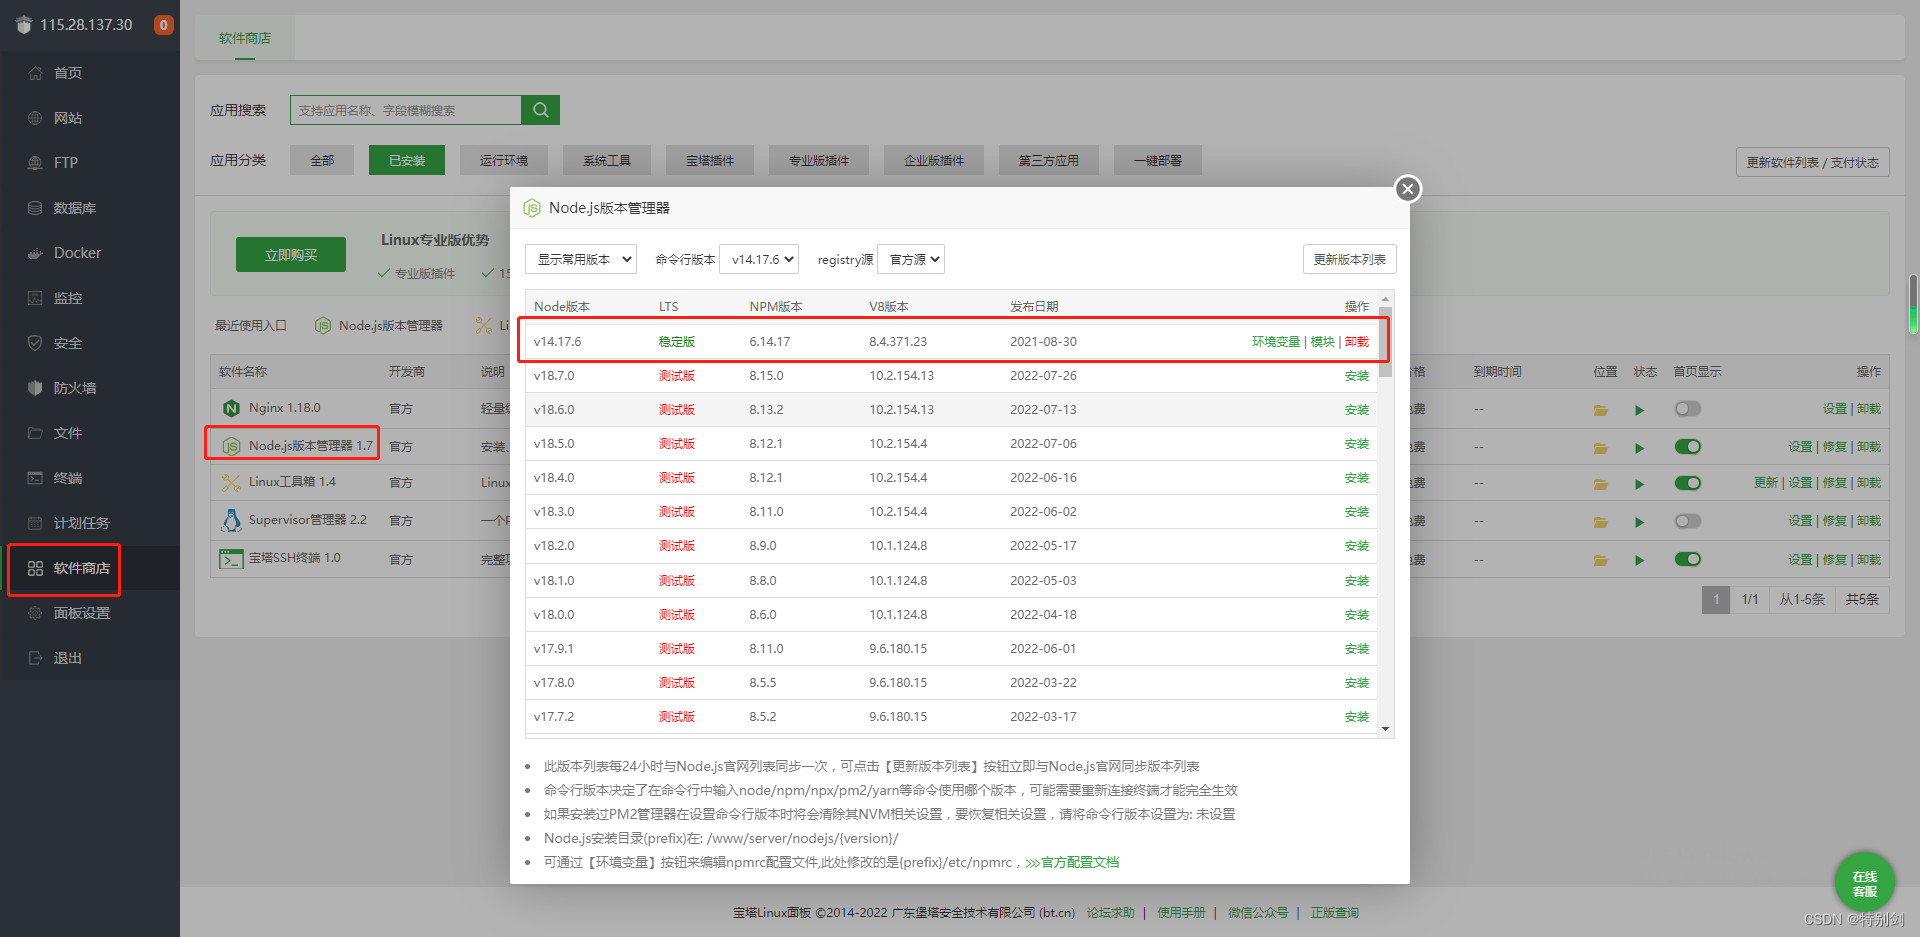Select the 系统工具 category filter

(607, 160)
